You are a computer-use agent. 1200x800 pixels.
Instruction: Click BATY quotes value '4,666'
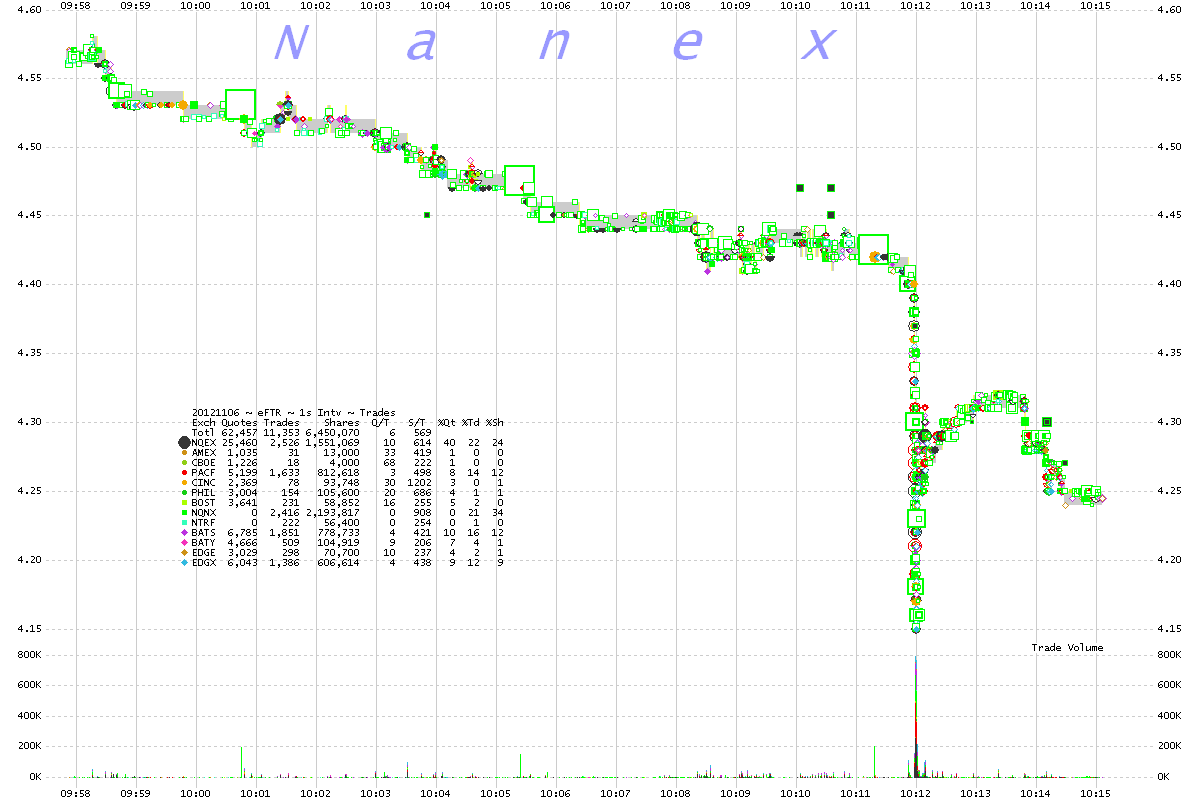pos(241,542)
